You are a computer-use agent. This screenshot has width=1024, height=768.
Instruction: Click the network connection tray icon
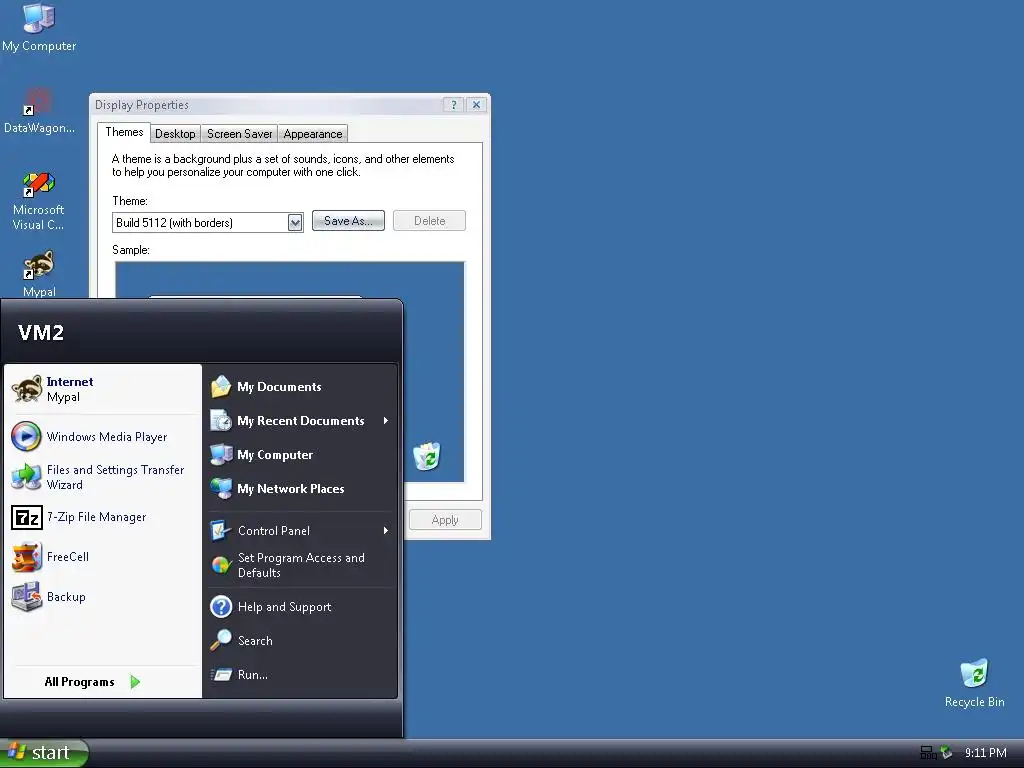tap(928, 753)
